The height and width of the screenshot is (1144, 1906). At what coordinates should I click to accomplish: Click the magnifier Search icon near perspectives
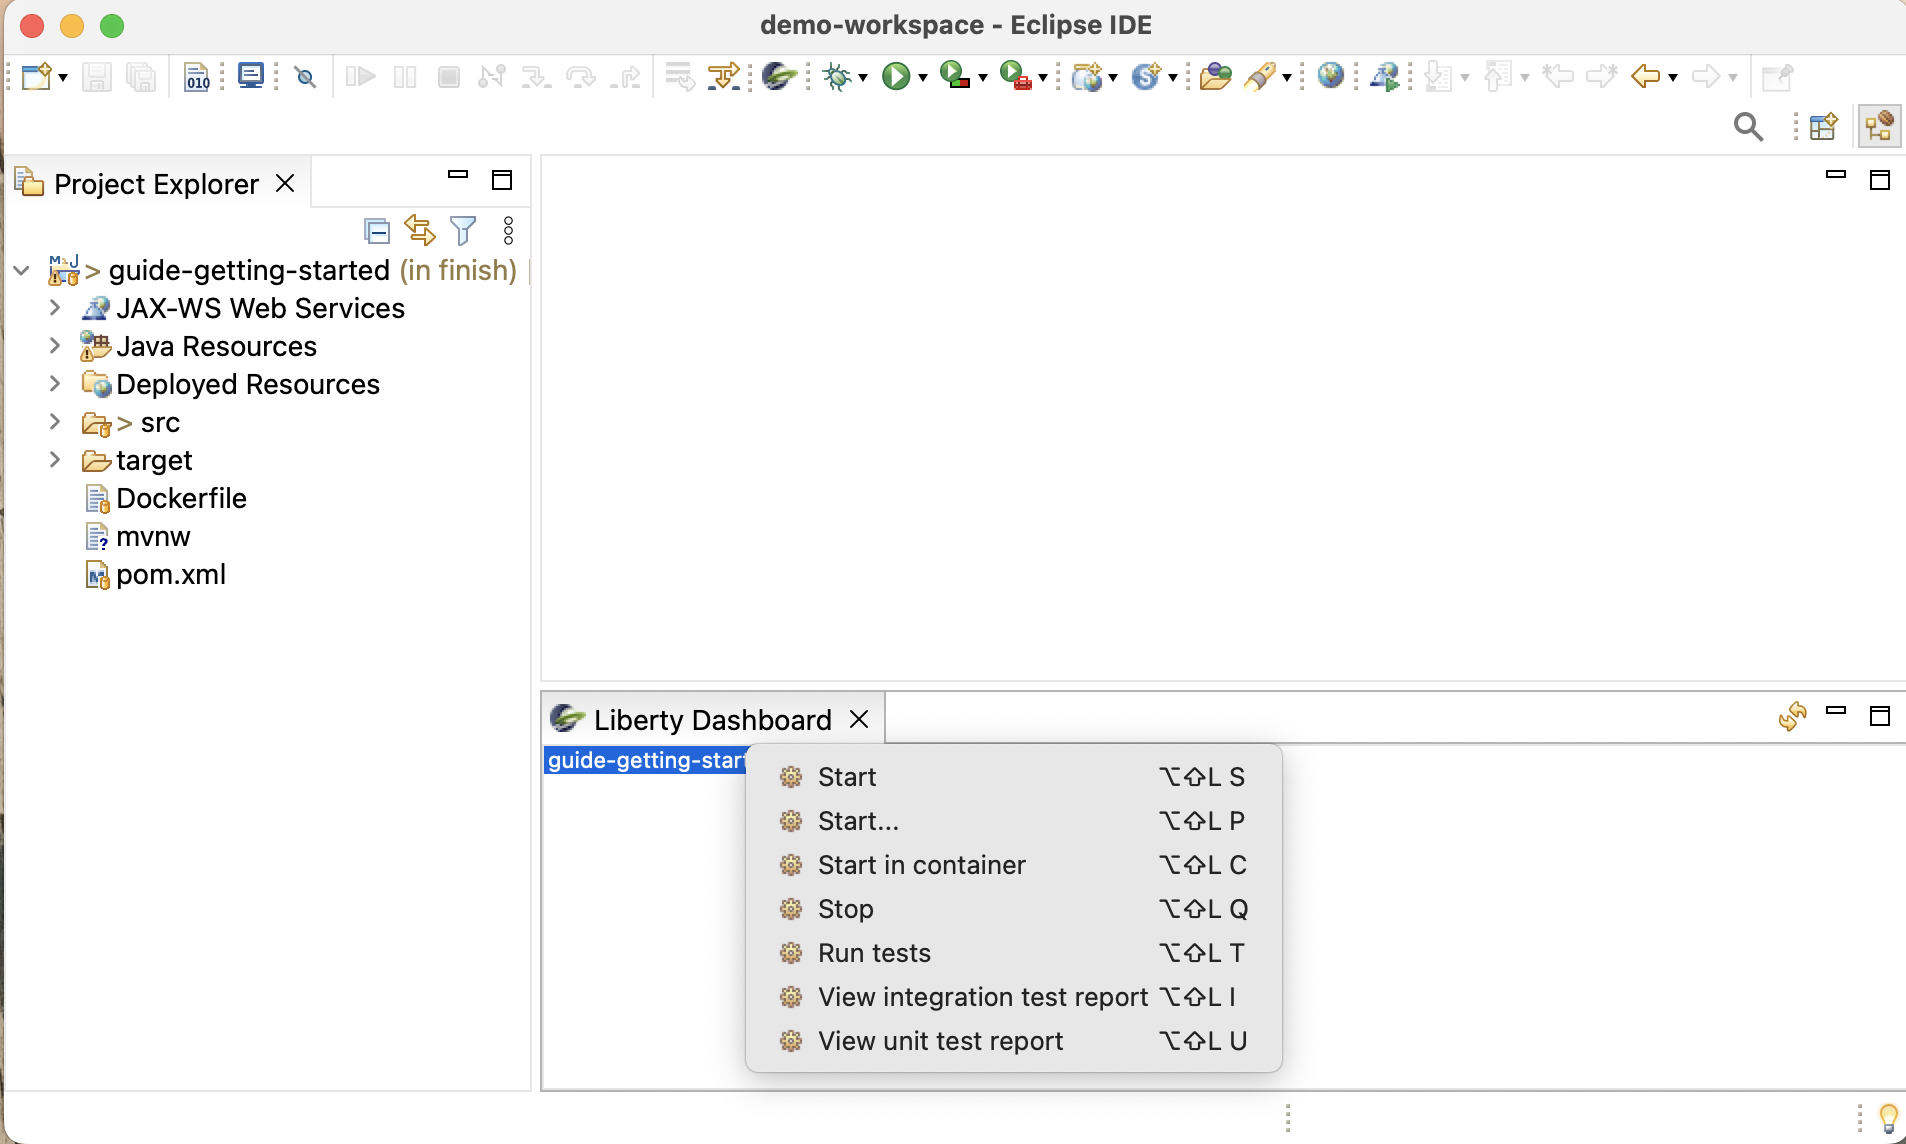pos(1748,127)
